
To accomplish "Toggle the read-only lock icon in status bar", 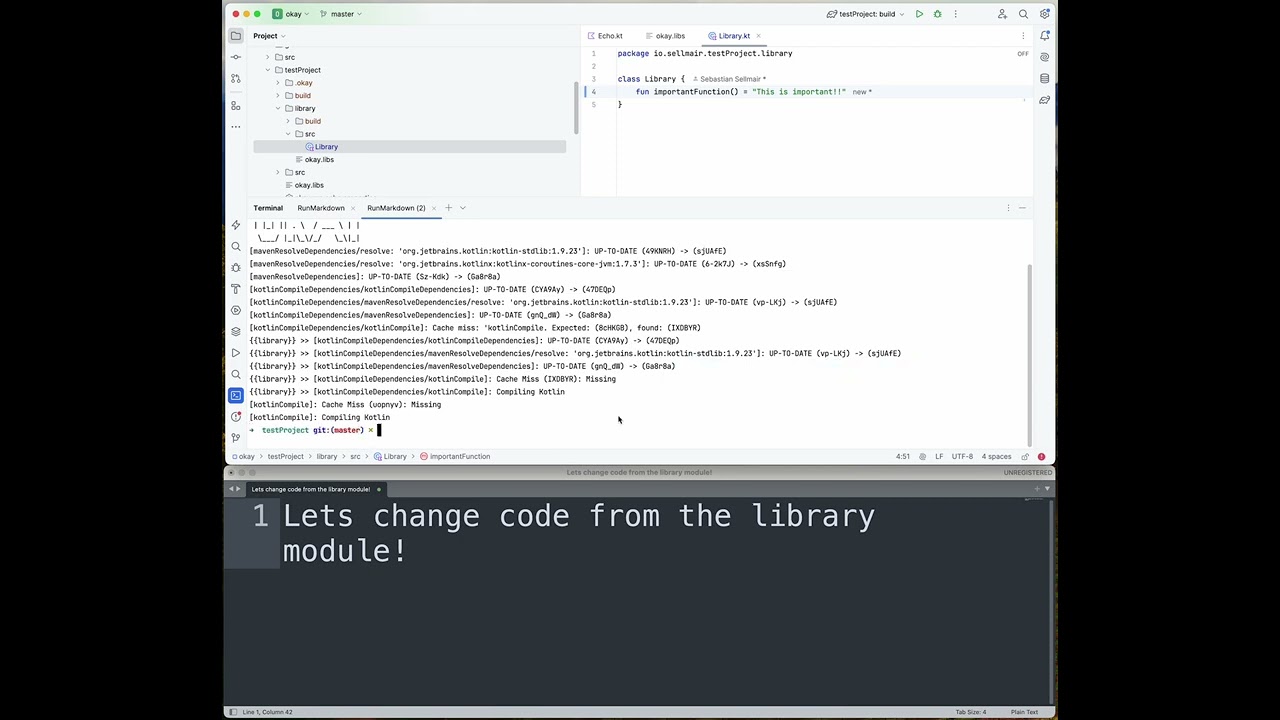I will [x=1025, y=456].
